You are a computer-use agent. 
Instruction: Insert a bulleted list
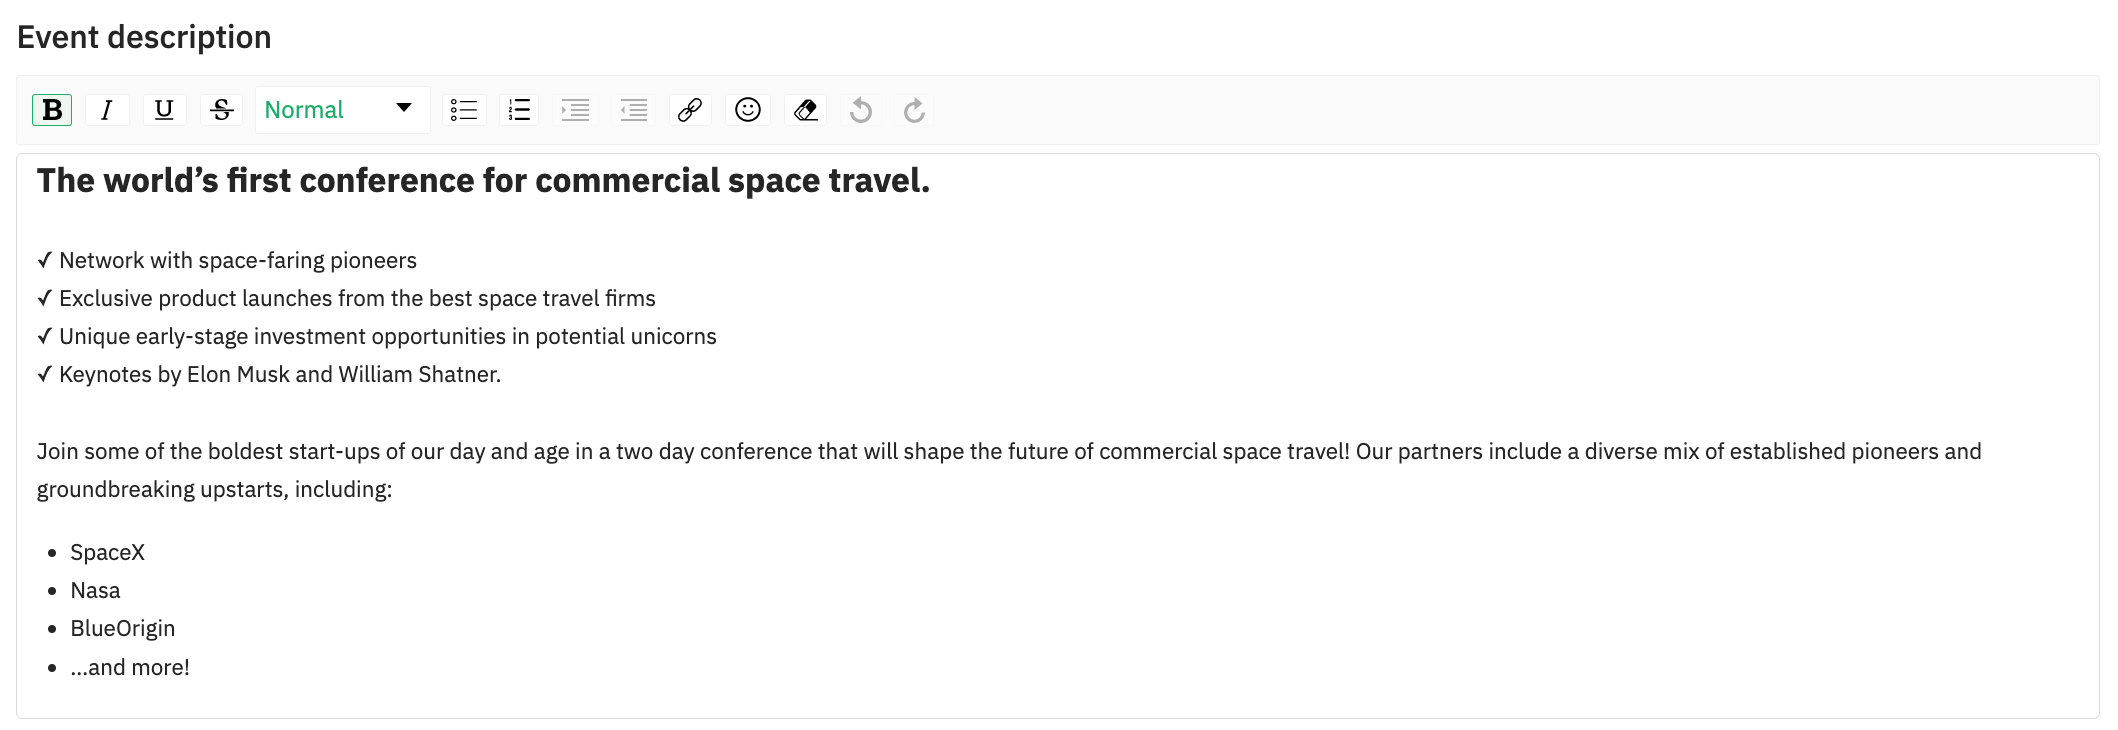point(464,110)
